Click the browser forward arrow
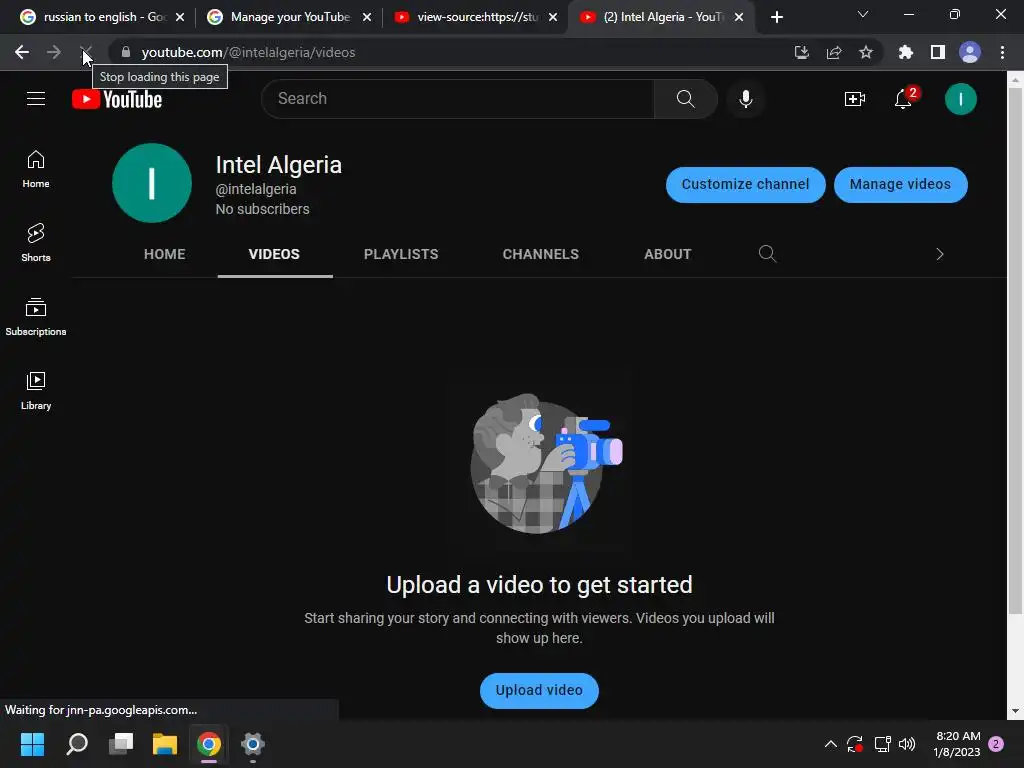The width and height of the screenshot is (1024, 768). [x=54, y=52]
